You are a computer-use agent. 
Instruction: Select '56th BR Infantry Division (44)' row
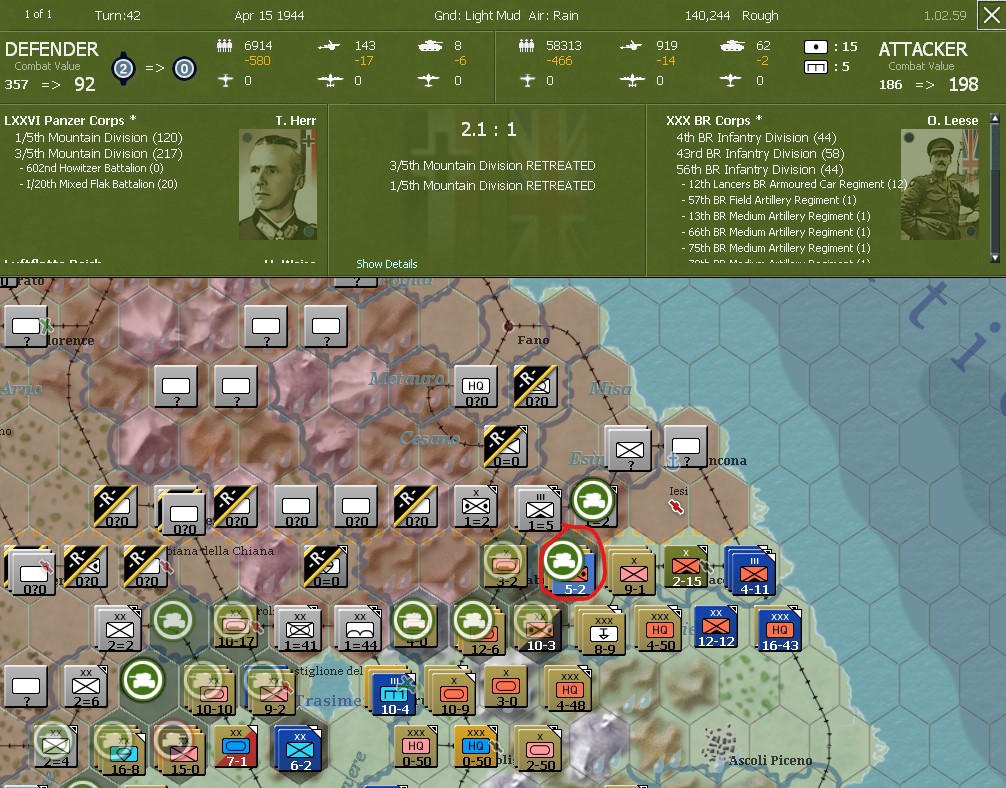pyautogui.click(x=759, y=169)
